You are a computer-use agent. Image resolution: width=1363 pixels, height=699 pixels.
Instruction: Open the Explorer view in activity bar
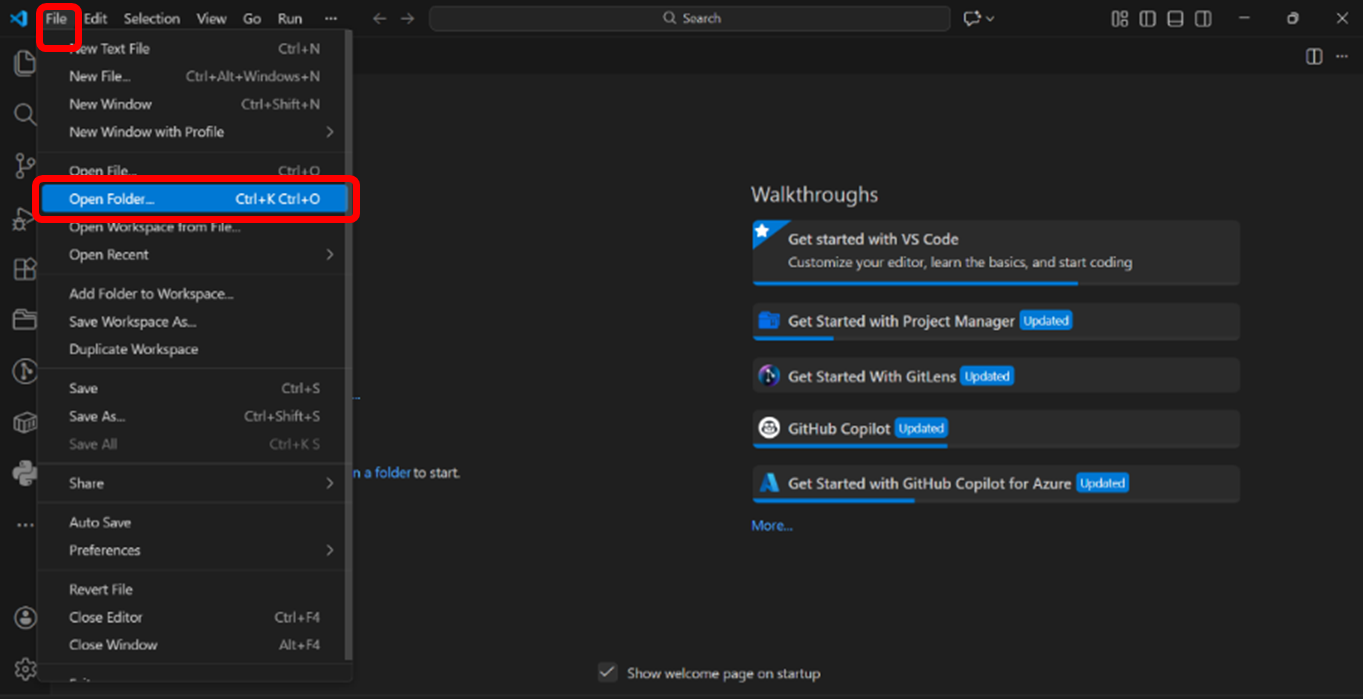coord(24,63)
